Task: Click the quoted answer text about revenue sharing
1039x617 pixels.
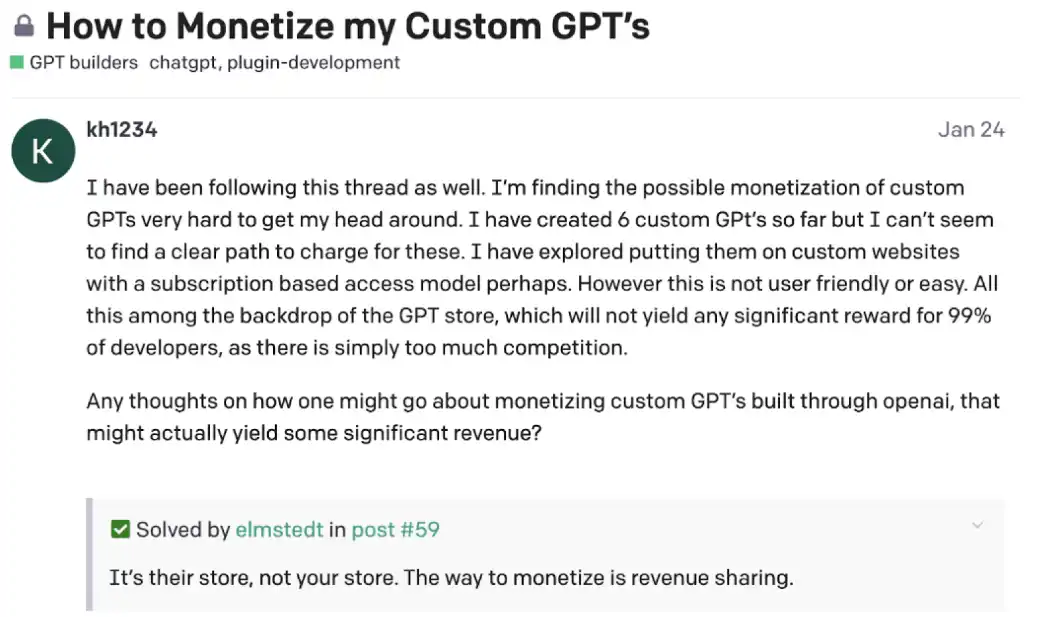Action: coord(450,578)
